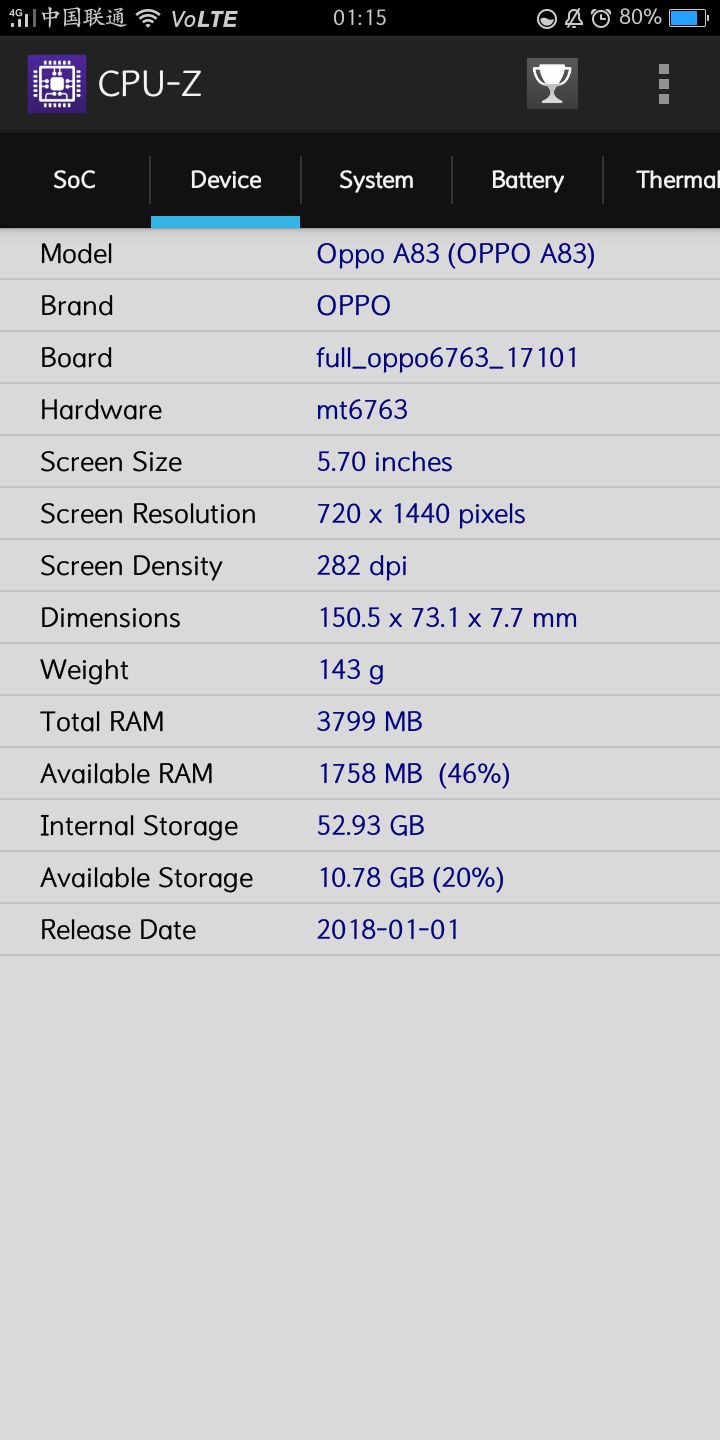Select the Available Storage row
The height and width of the screenshot is (1440, 720).
360,878
